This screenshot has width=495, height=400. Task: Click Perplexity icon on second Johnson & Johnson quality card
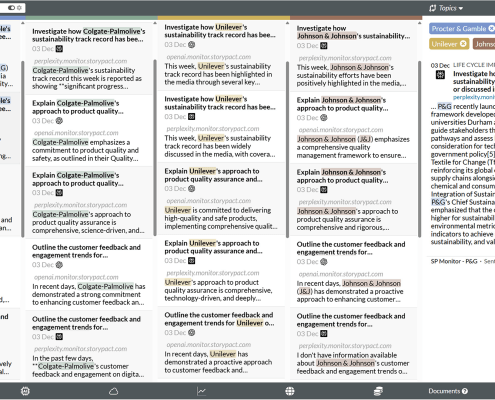[324, 190]
